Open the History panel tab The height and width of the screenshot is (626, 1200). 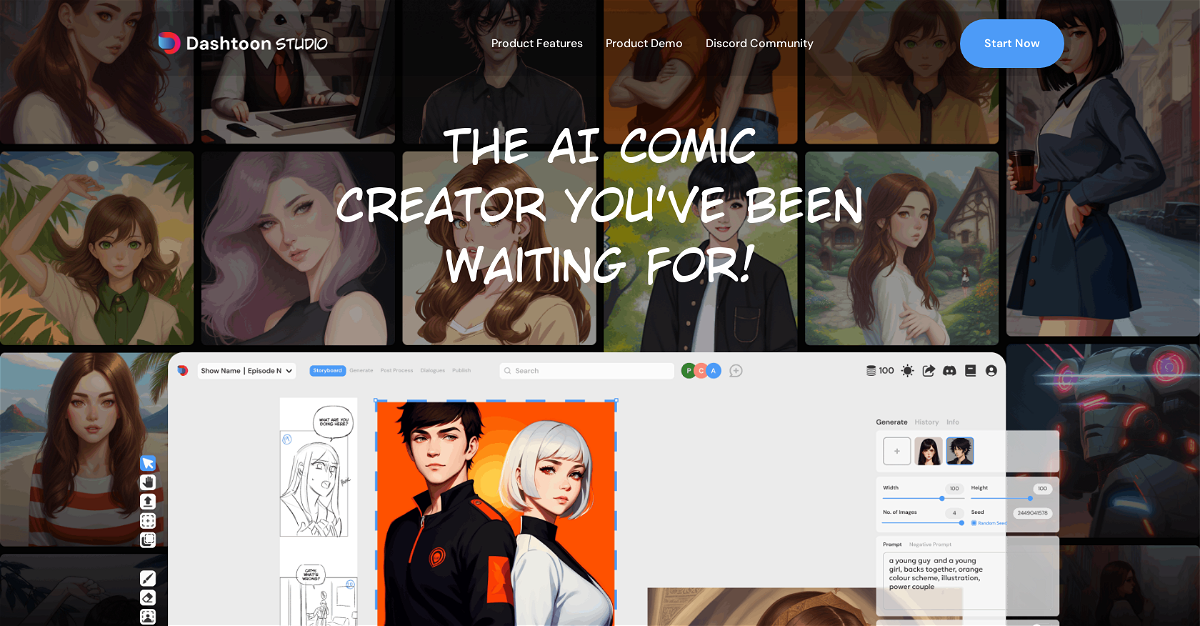(x=927, y=422)
